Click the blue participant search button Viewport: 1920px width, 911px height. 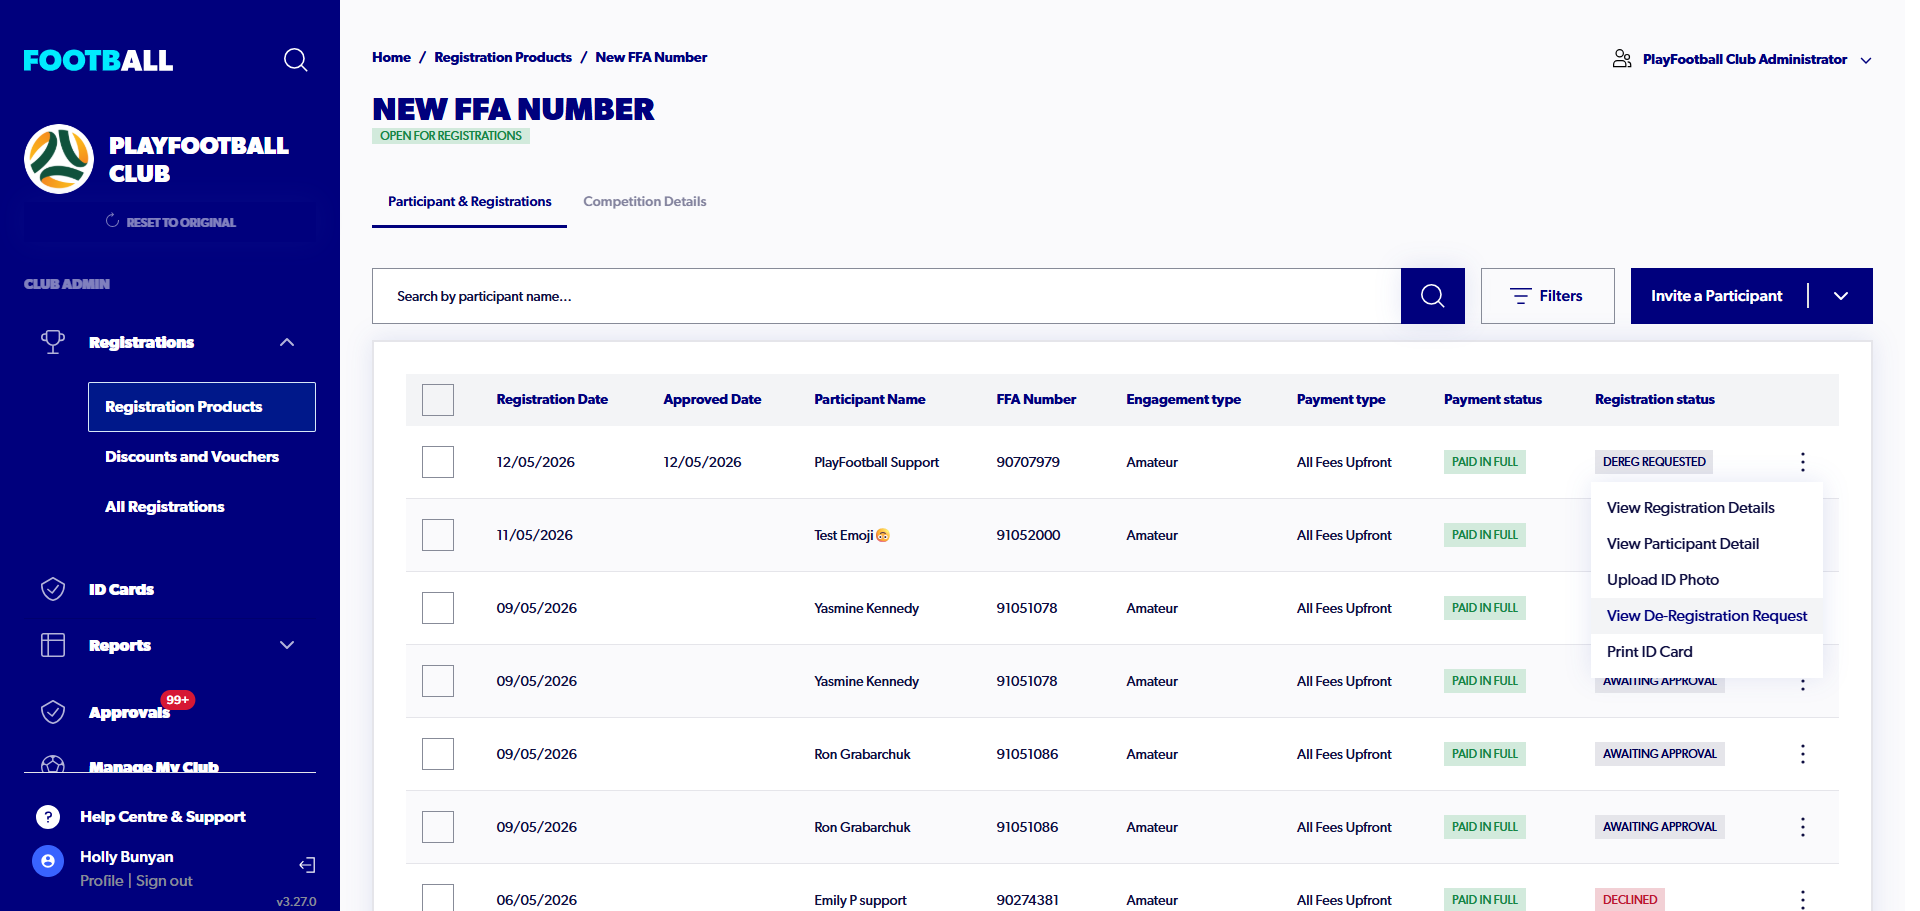[1432, 296]
